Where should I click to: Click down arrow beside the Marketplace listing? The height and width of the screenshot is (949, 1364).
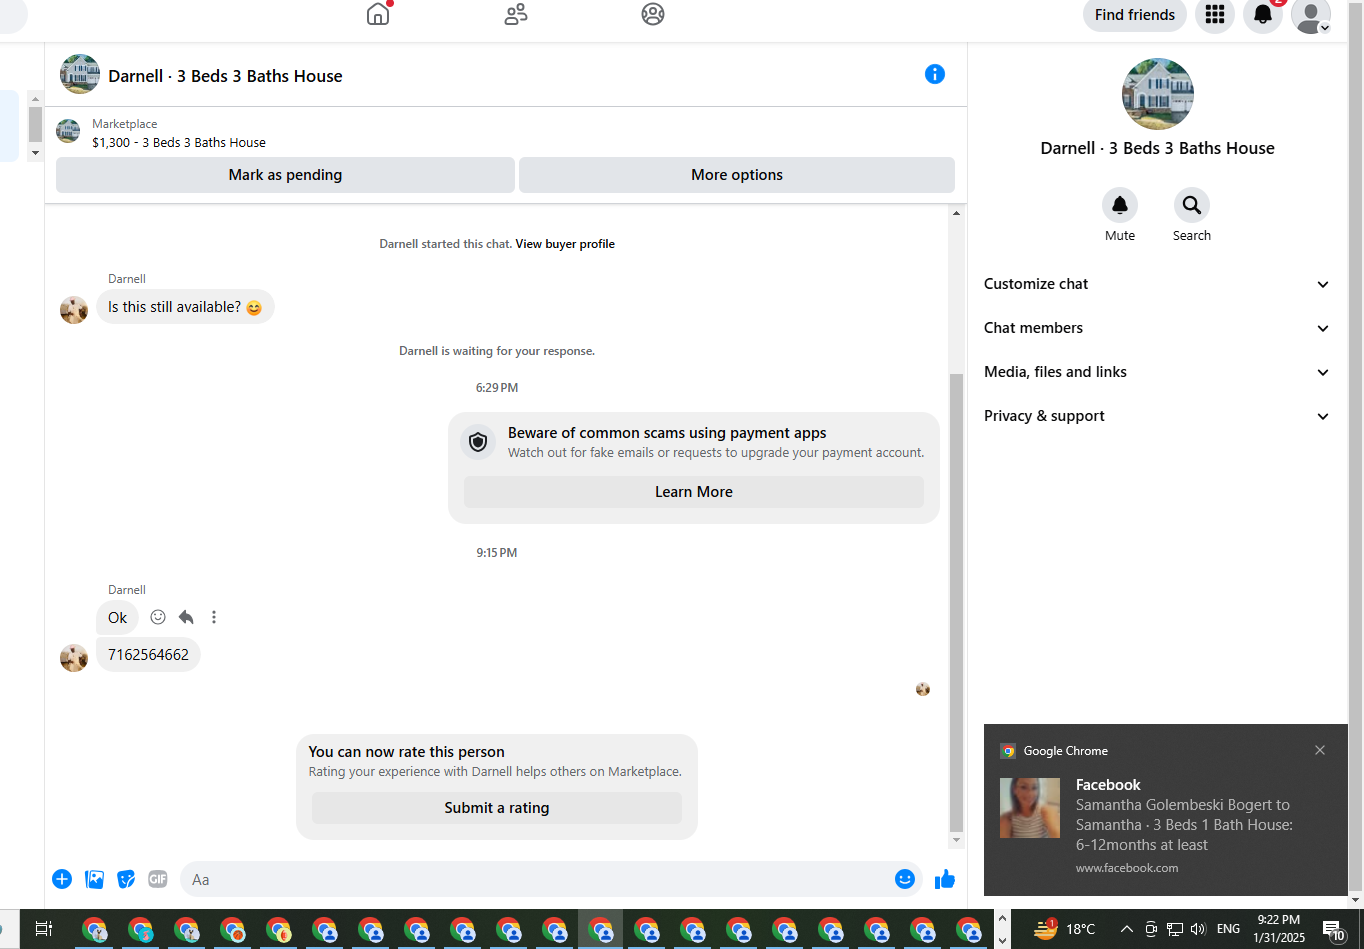coord(35,153)
